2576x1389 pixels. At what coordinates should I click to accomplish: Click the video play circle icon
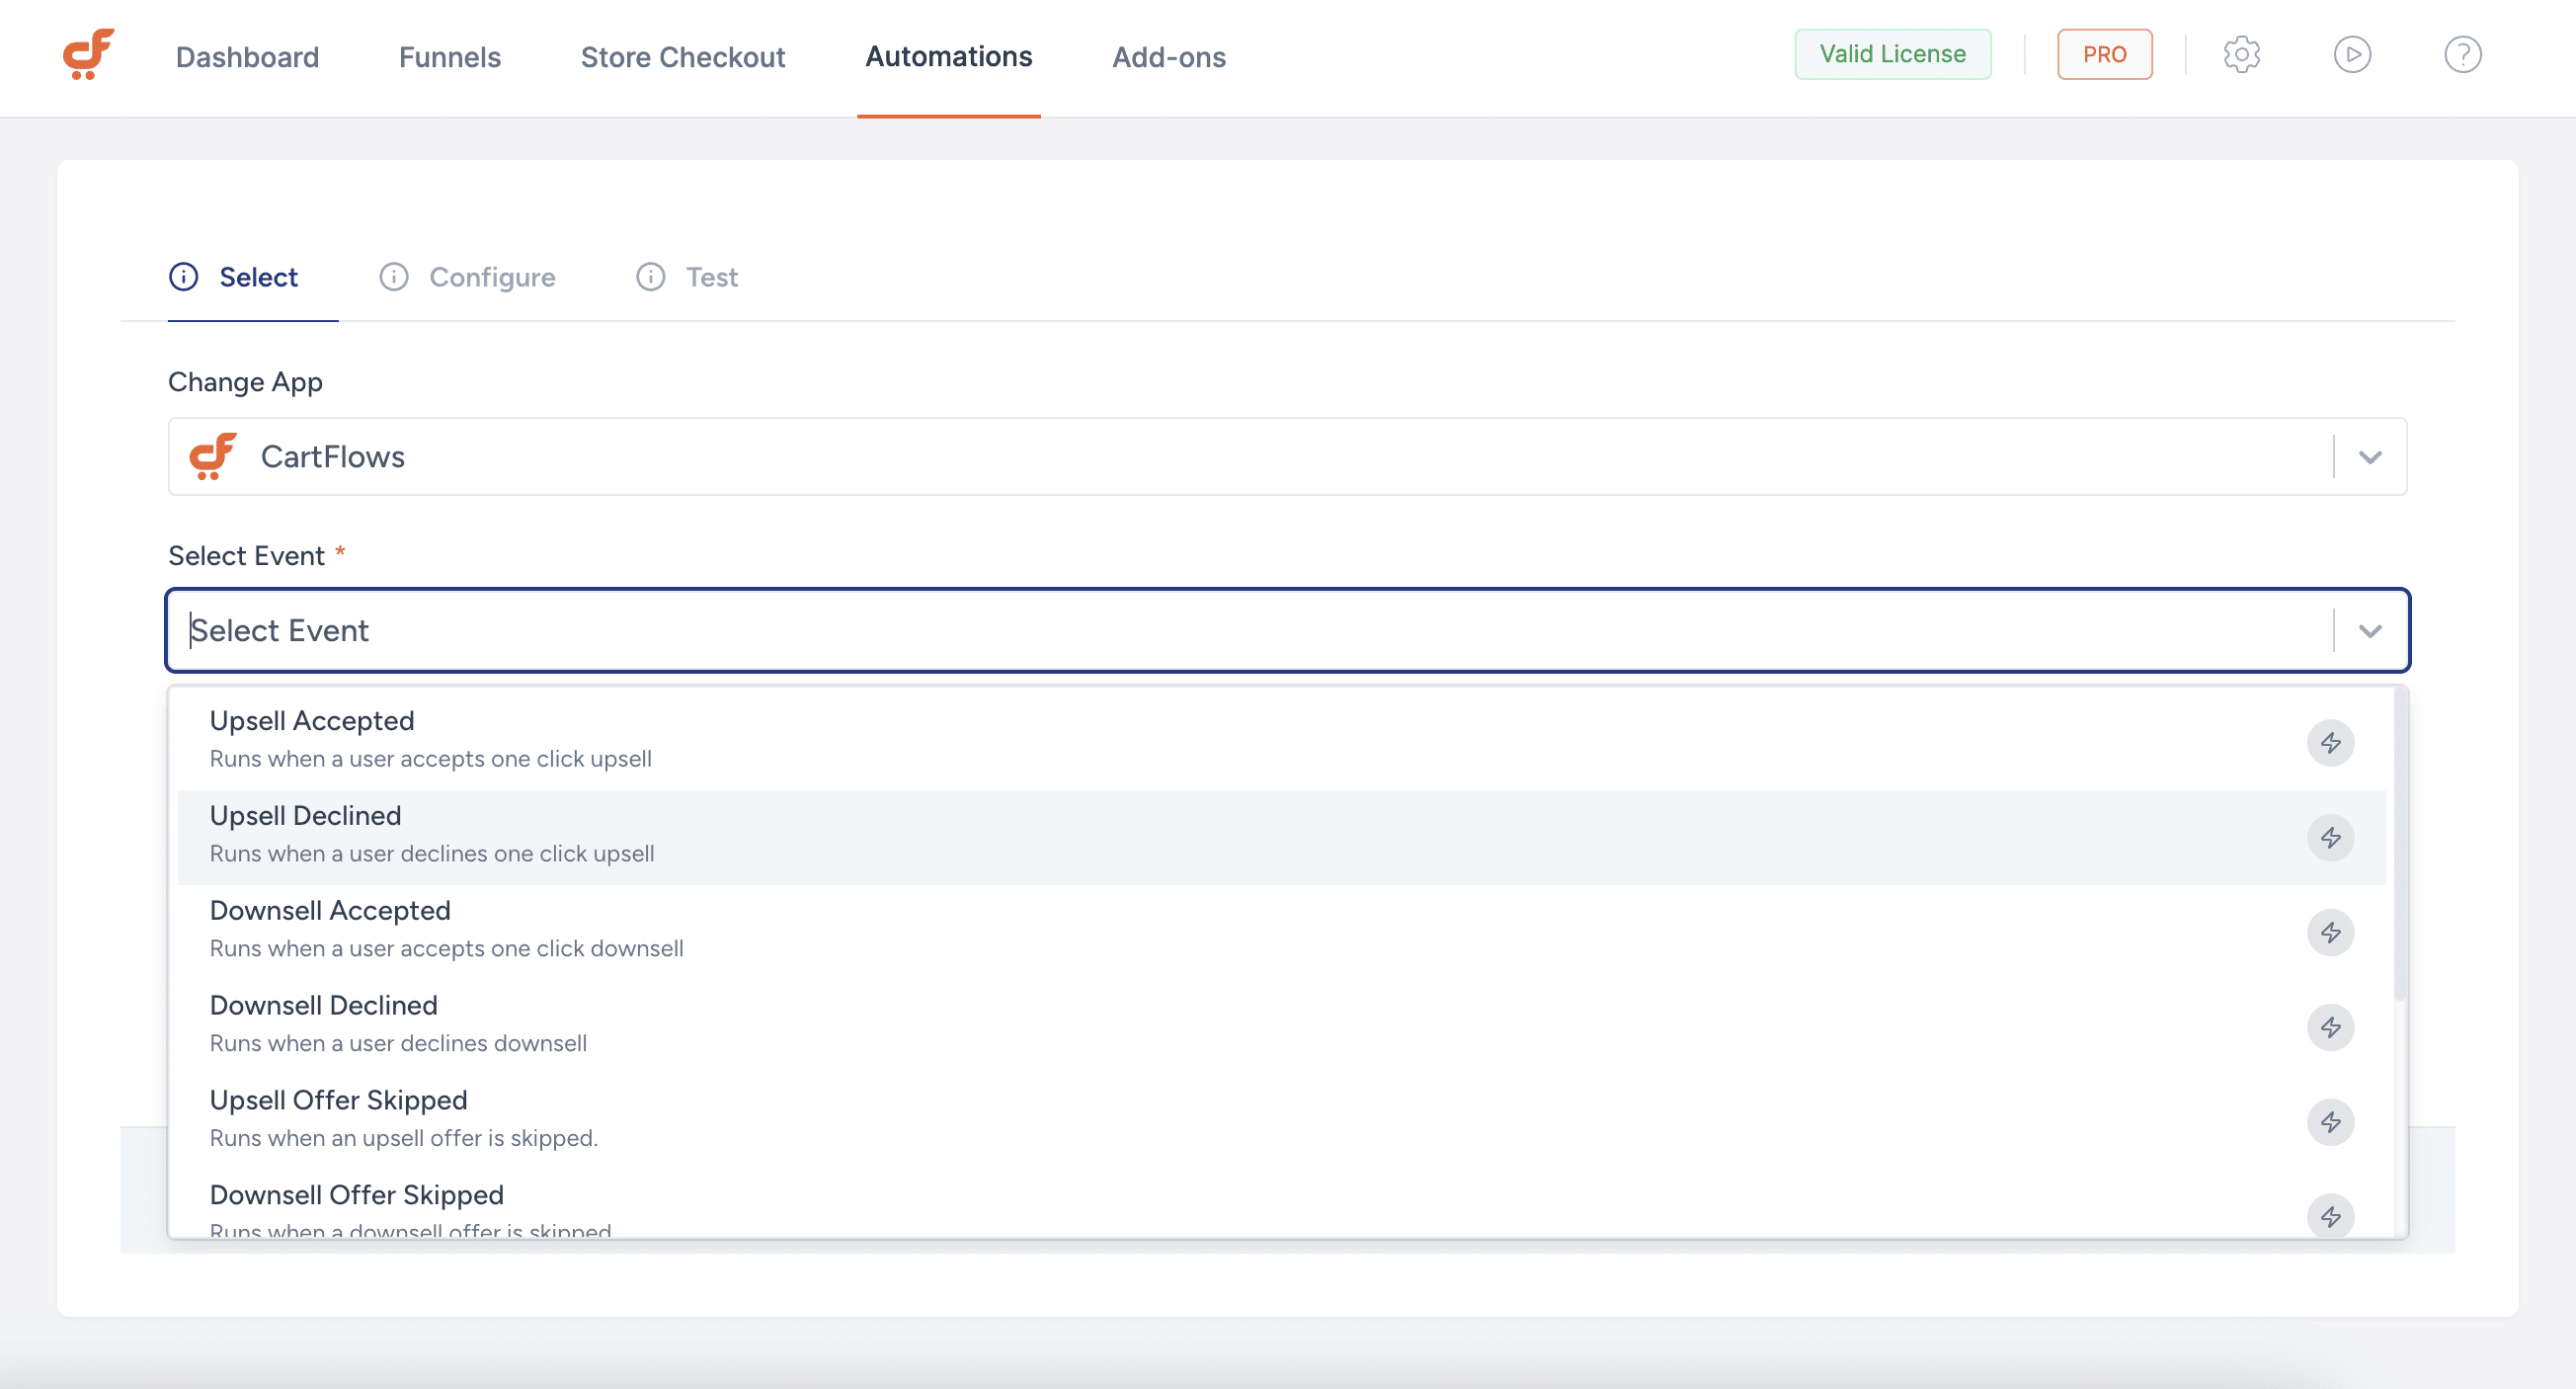click(x=2351, y=54)
